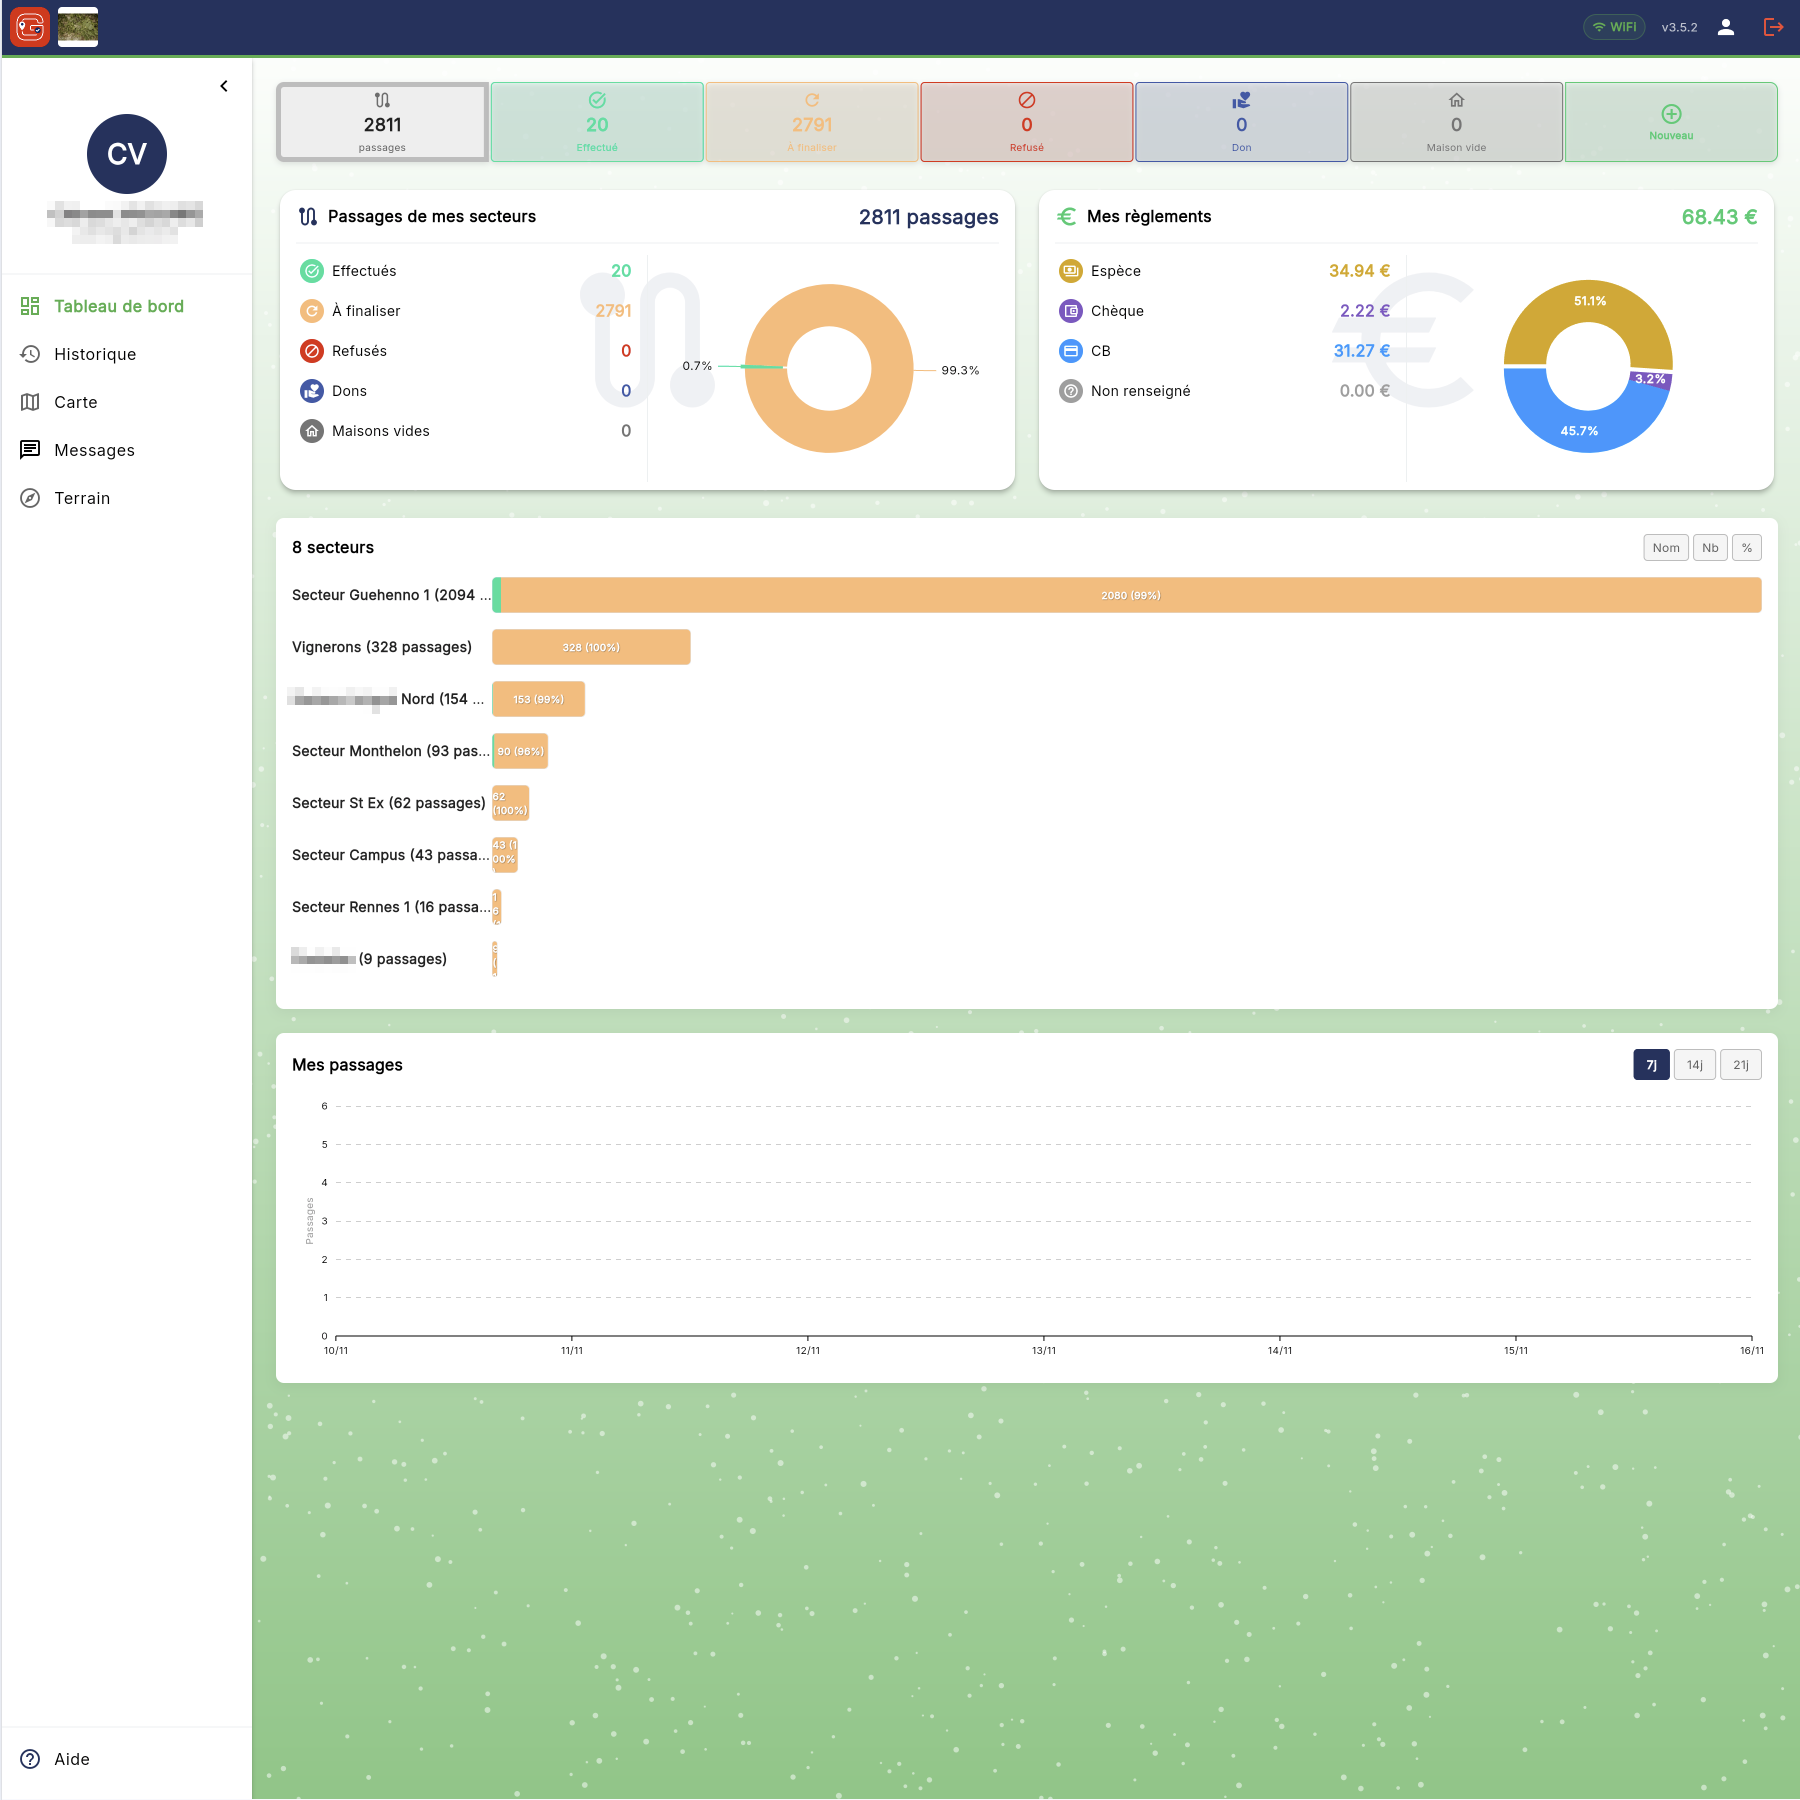The width and height of the screenshot is (1800, 1800).
Task: Click the red app logo icon
Action: 30,27
